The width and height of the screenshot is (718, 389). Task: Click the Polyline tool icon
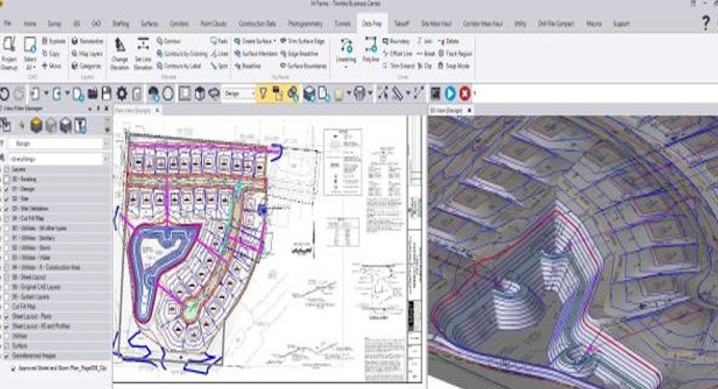click(370, 50)
